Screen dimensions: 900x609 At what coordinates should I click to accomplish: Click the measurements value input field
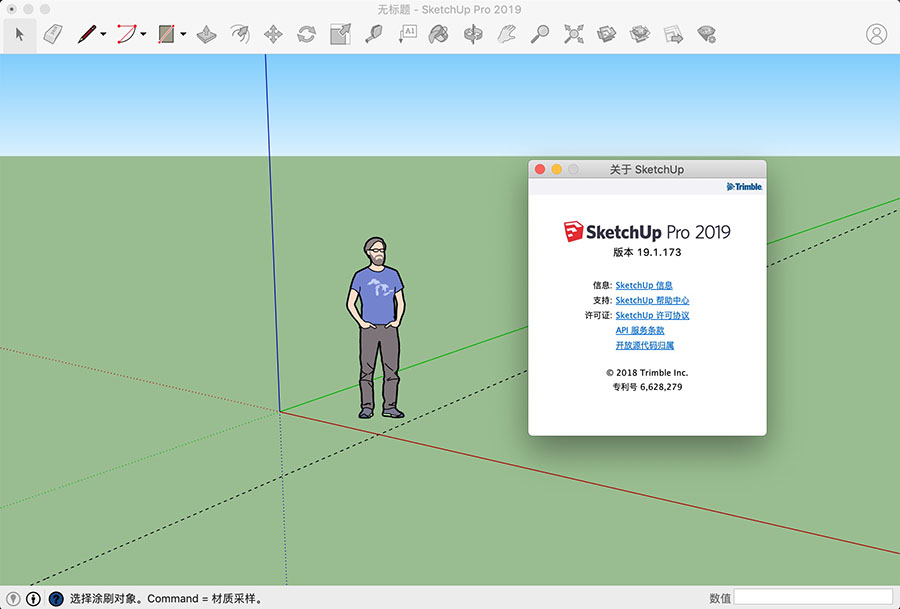point(813,598)
